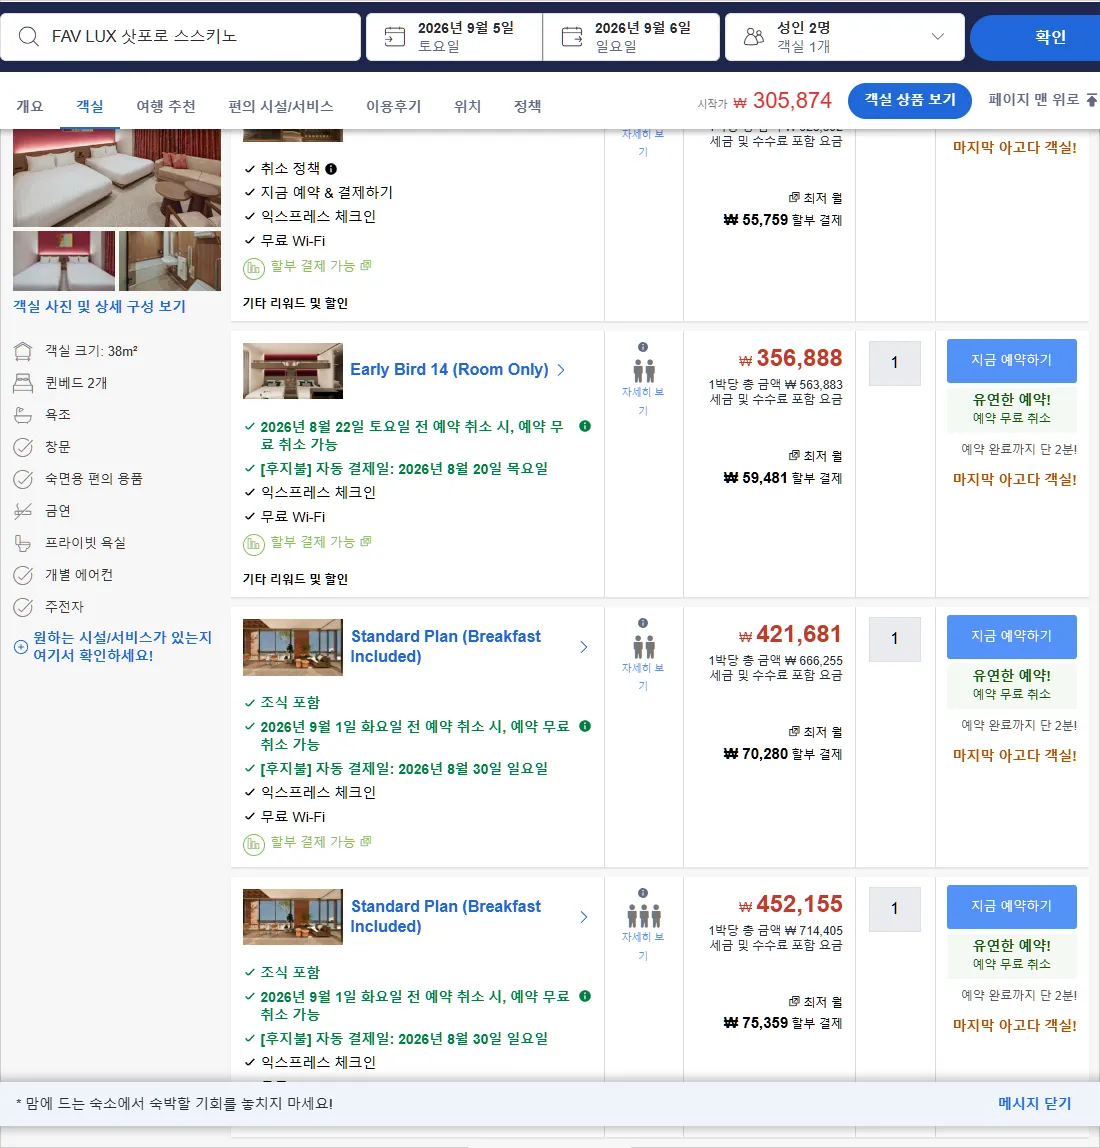Click info icon by 9월 1일 cancellation, ₩452,155 plan

584,996
